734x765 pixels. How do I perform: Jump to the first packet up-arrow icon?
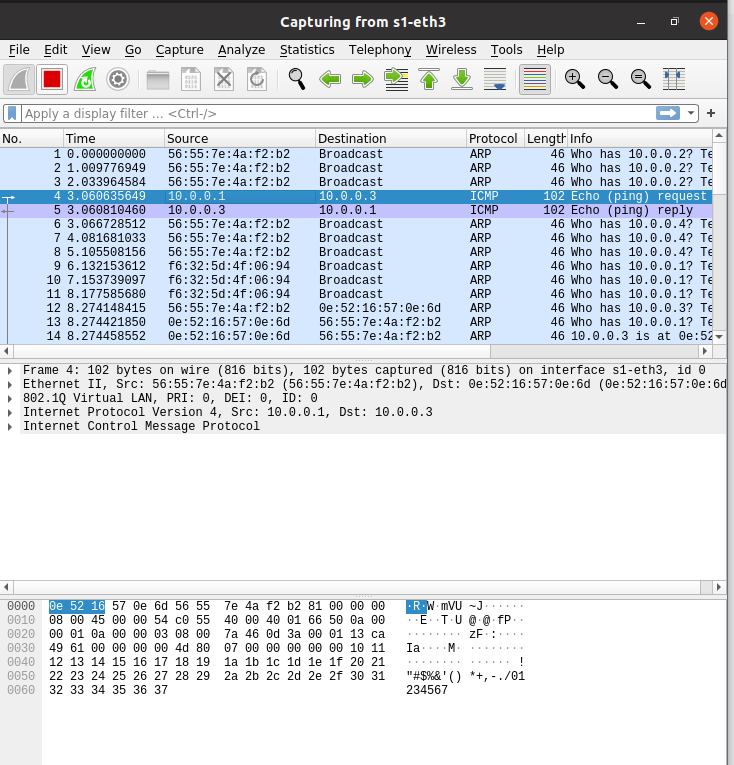429,79
